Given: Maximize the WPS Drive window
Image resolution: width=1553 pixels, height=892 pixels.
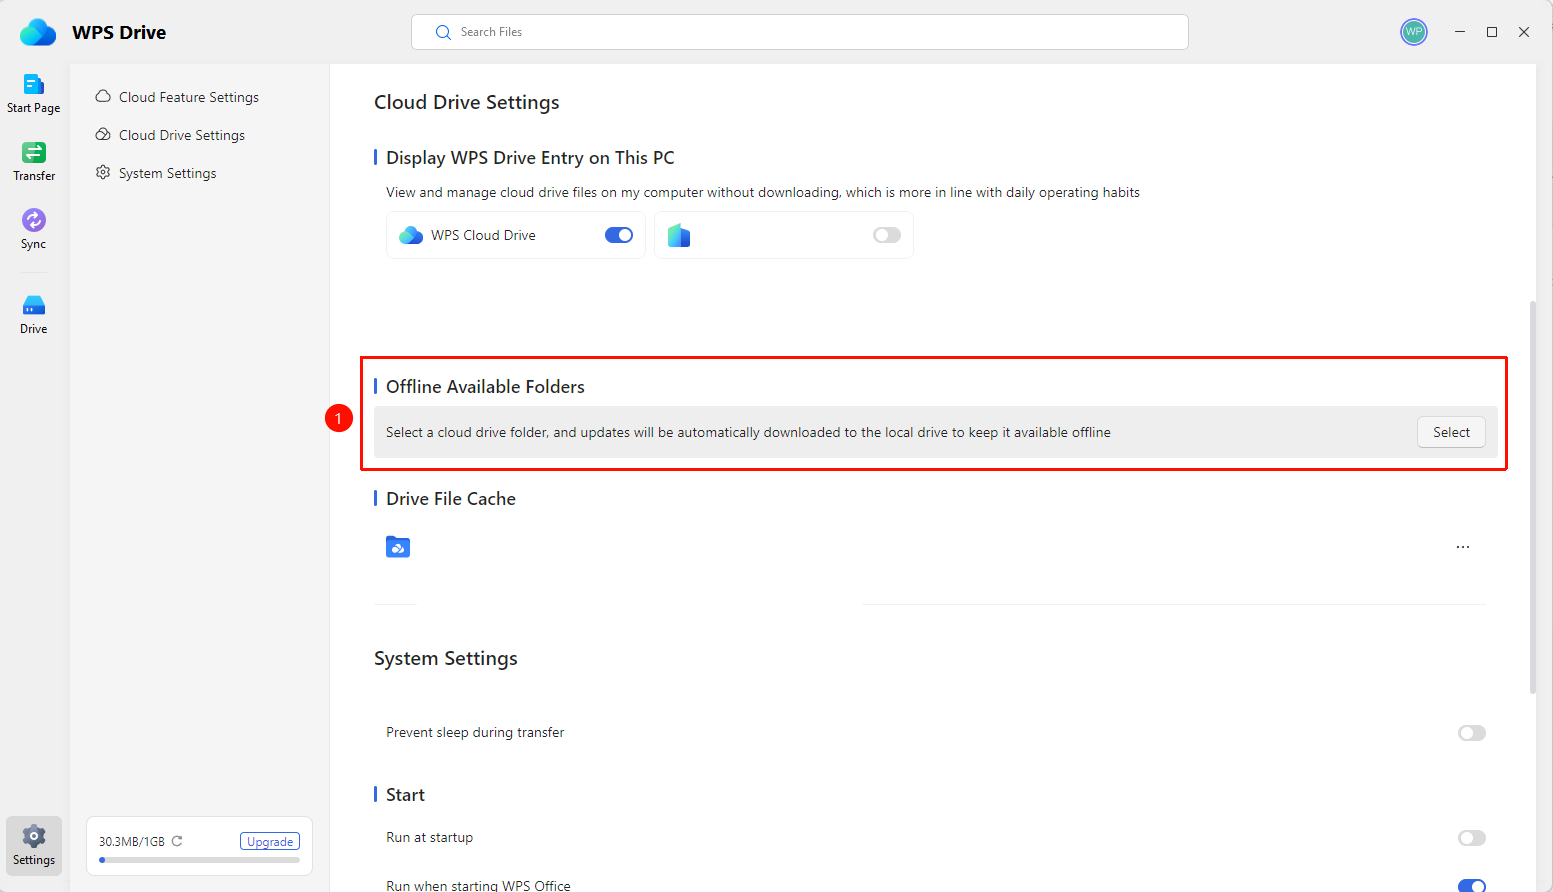Looking at the screenshot, I should tap(1492, 32).
